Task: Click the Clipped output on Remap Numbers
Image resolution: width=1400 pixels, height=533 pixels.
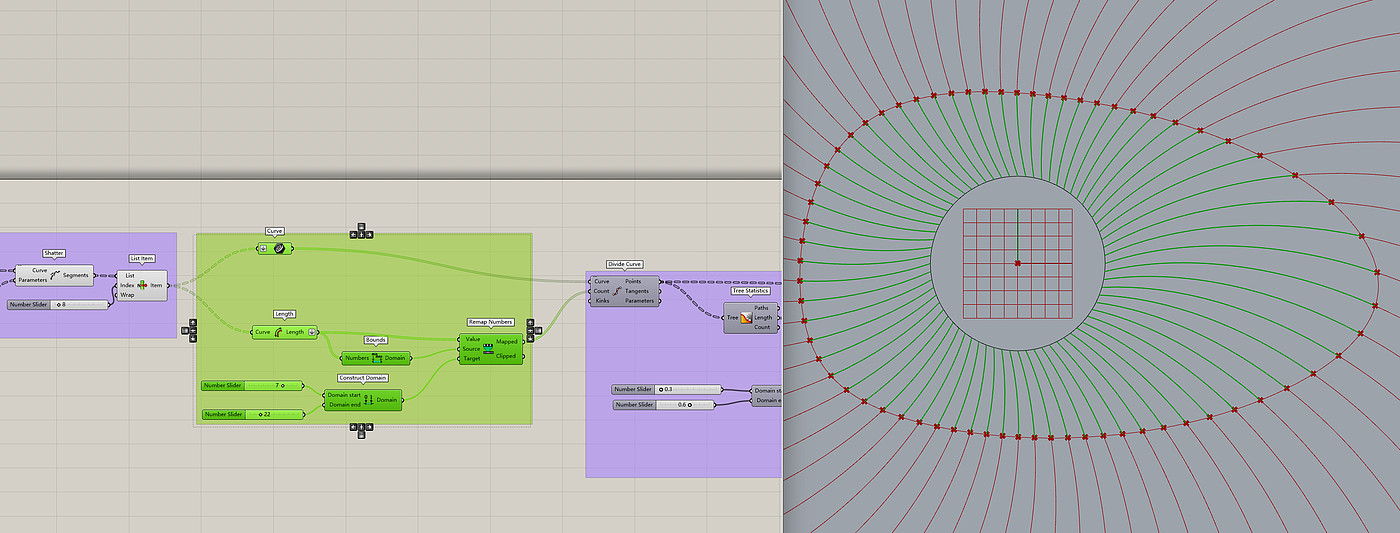Action: [506, 356]
